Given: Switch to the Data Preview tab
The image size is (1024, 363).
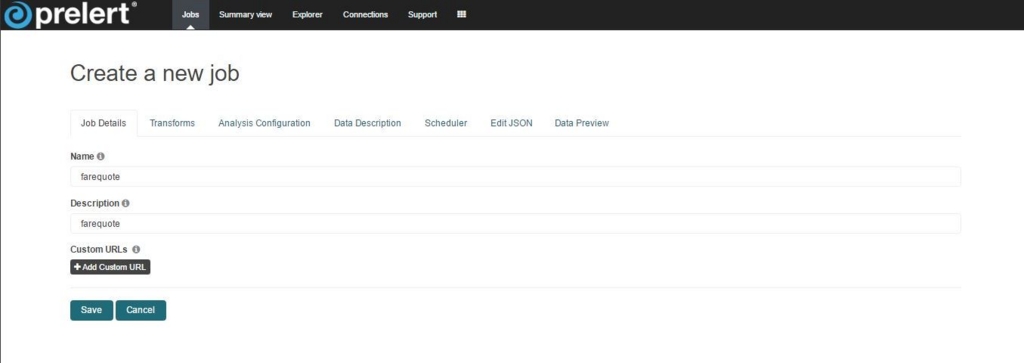Looking at the screenshot, I should [x=582, y=123].
